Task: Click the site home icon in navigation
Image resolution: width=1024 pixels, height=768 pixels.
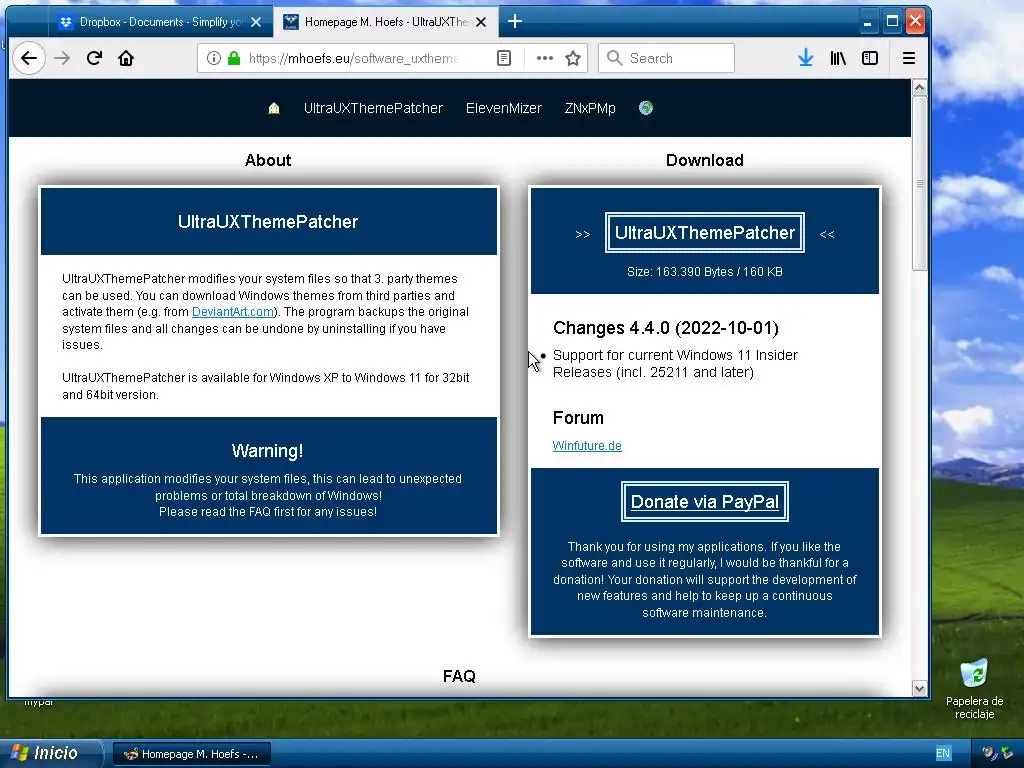Action: point(274,108)
